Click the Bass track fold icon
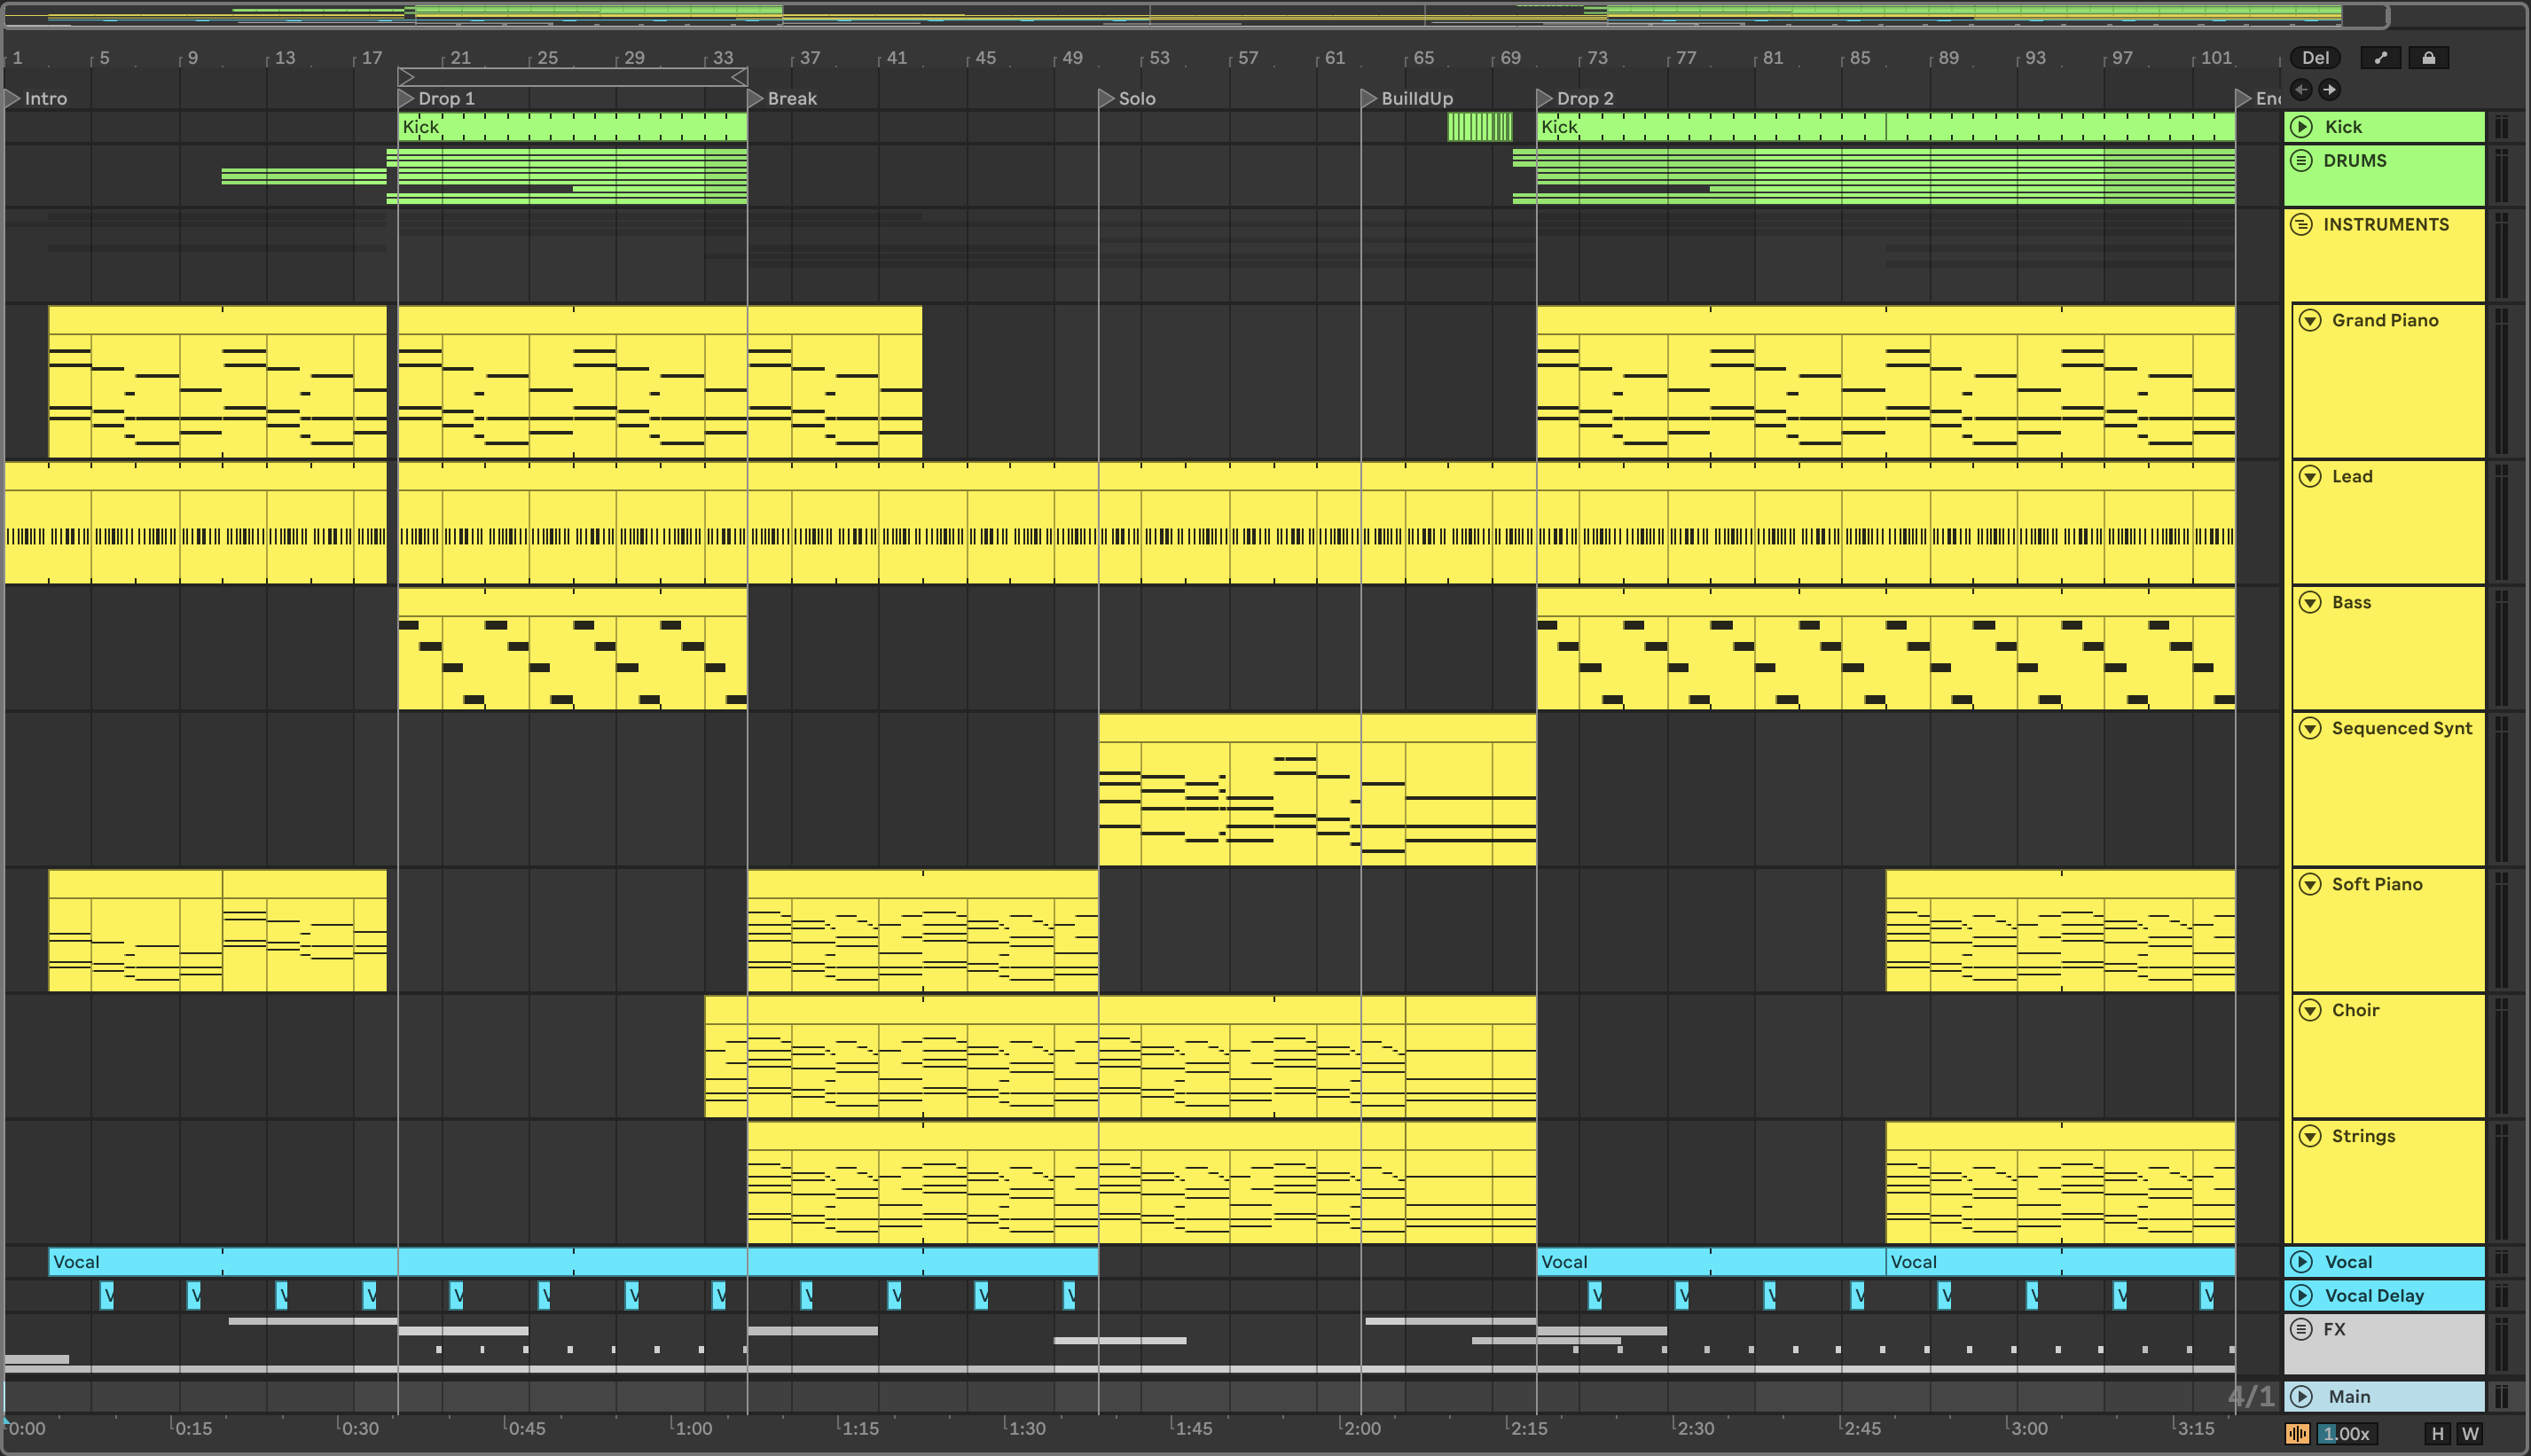Screen dimensions: 2531x1456 click(2310, 603)
